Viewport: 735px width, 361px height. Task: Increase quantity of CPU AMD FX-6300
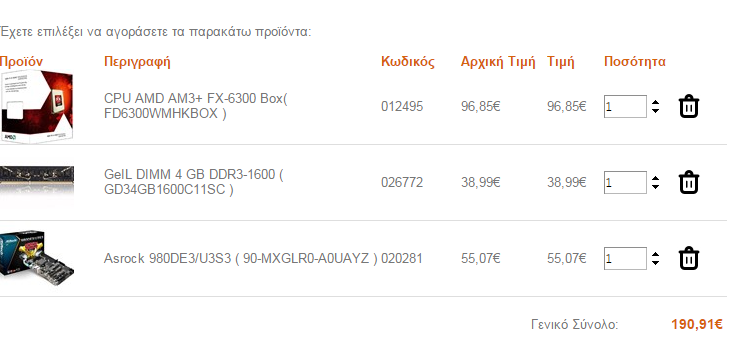point(655,102)
